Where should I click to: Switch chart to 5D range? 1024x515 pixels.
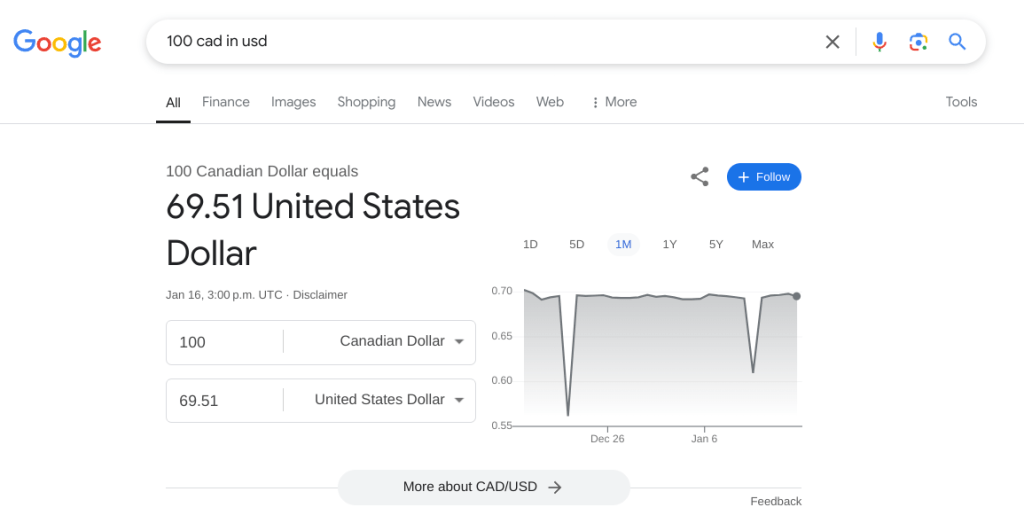point(577,244)
